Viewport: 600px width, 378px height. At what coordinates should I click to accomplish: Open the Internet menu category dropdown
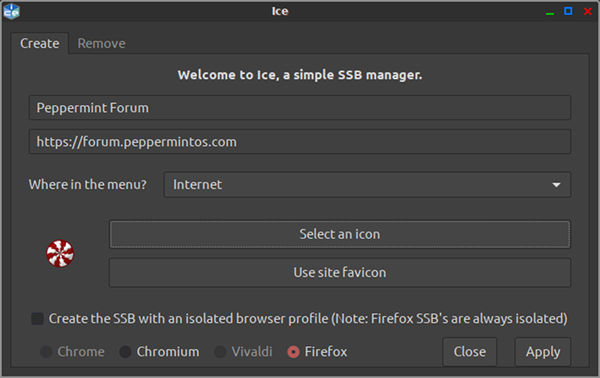click(x=367, y=184)
